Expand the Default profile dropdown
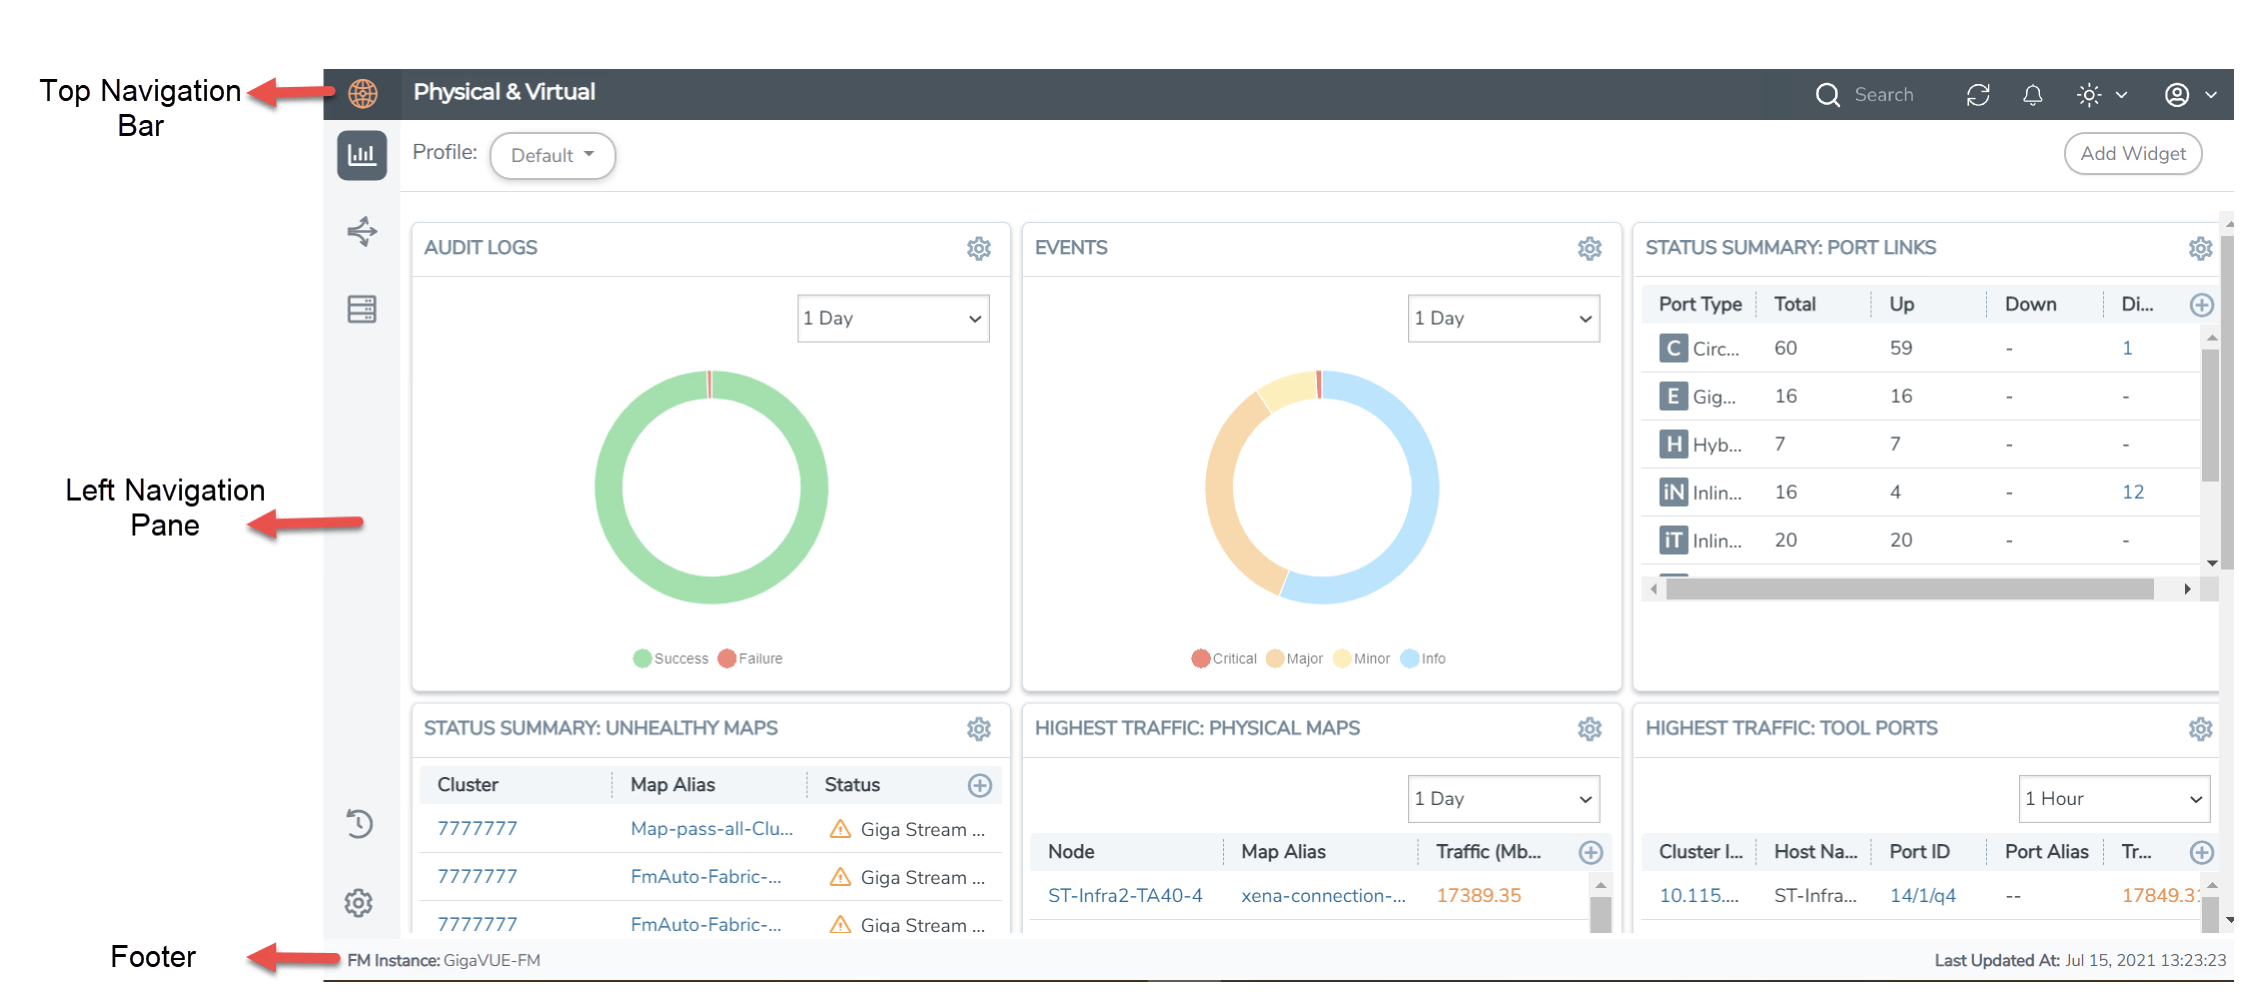 [x=552, y=156]
